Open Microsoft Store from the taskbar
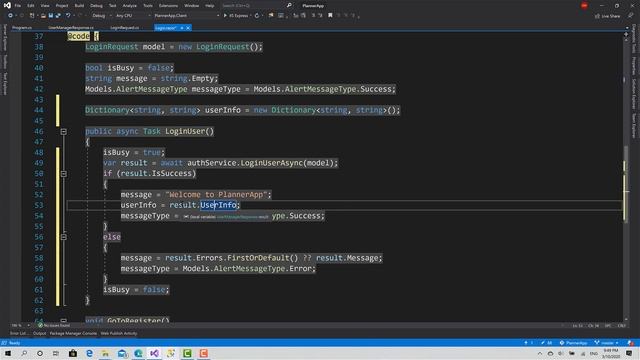This screenshot has height=360, width=640. (x=73, y=353)
